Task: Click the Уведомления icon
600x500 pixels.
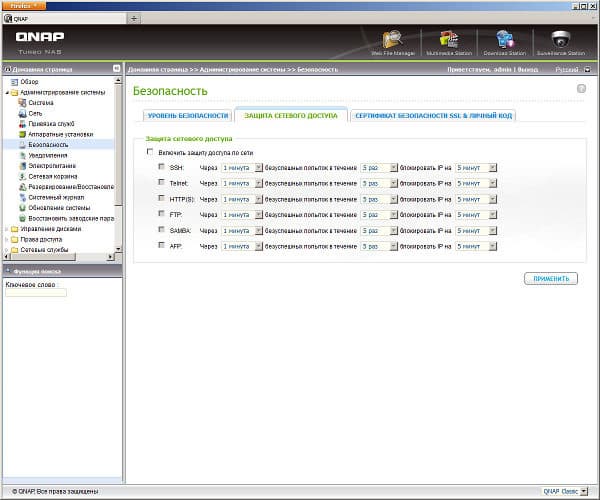Action: point(22,155)
